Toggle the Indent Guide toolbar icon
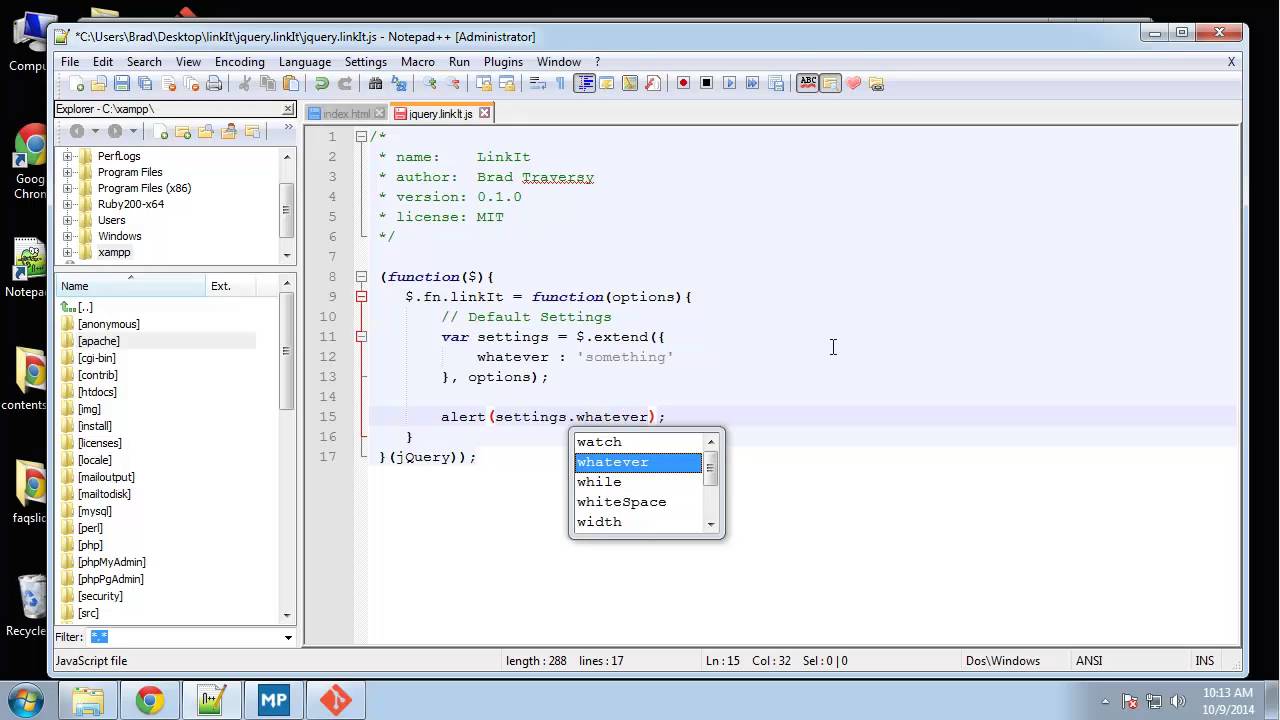Image resolution: width=1280 pixels, height=720 pixels. [x=584, y=83]
